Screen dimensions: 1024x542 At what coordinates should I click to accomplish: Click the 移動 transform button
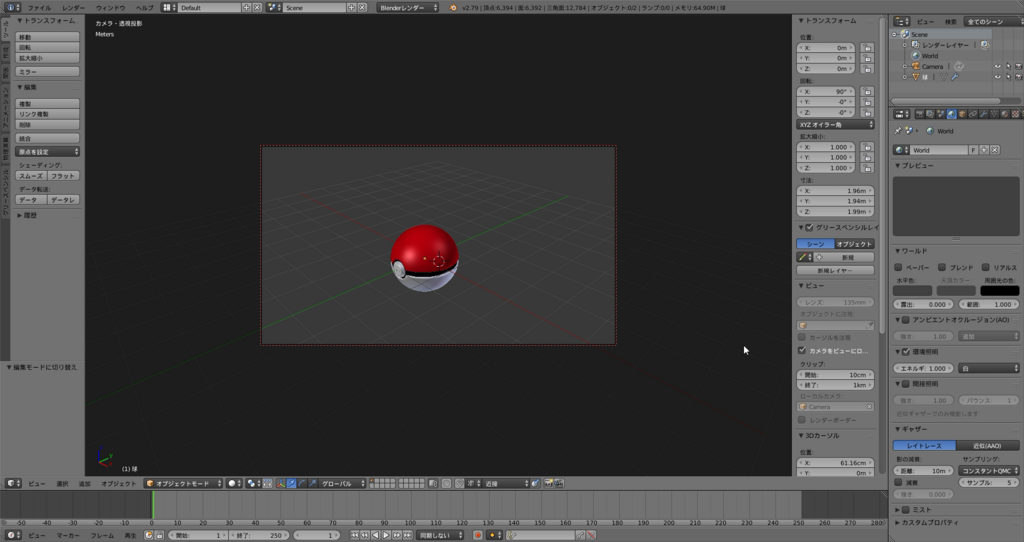tap(47, 37)
